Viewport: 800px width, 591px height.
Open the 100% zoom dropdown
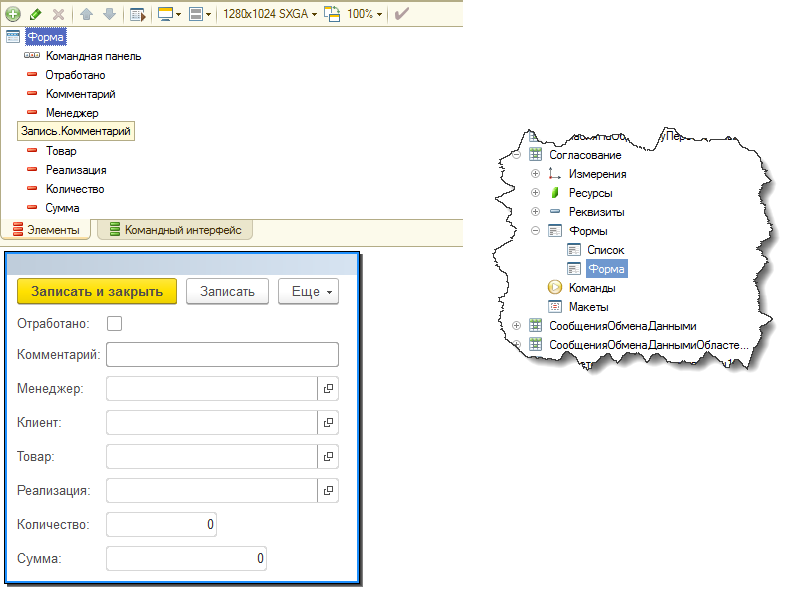tap(364, 14)
